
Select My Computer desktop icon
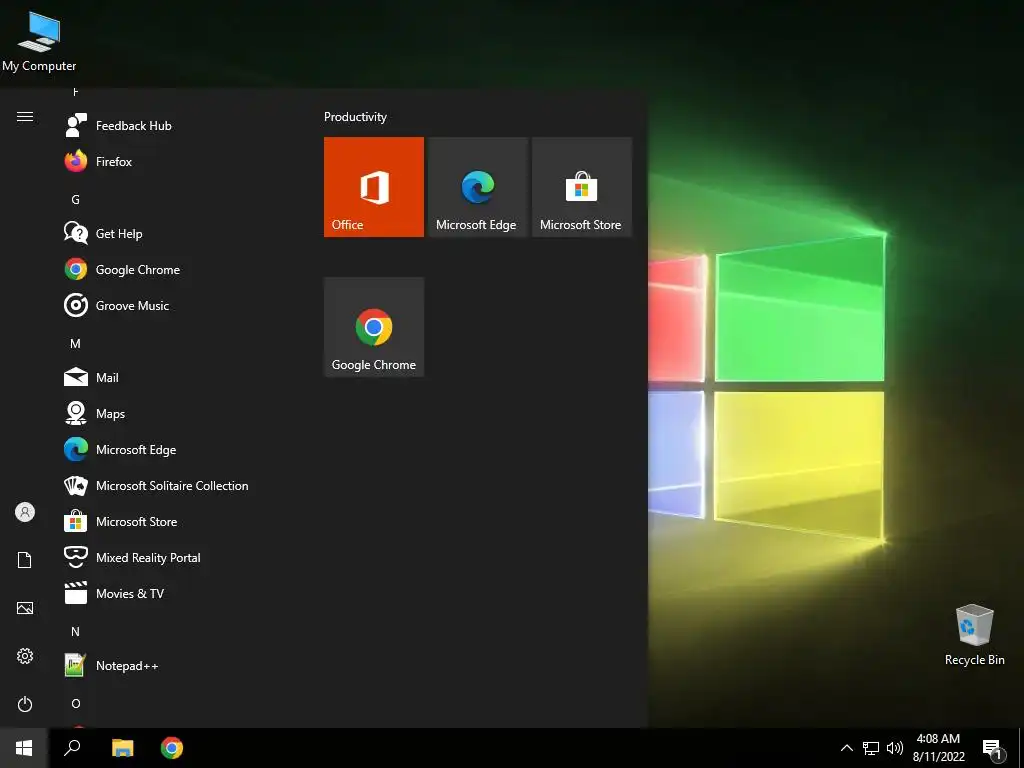click(x=39, y=42)
